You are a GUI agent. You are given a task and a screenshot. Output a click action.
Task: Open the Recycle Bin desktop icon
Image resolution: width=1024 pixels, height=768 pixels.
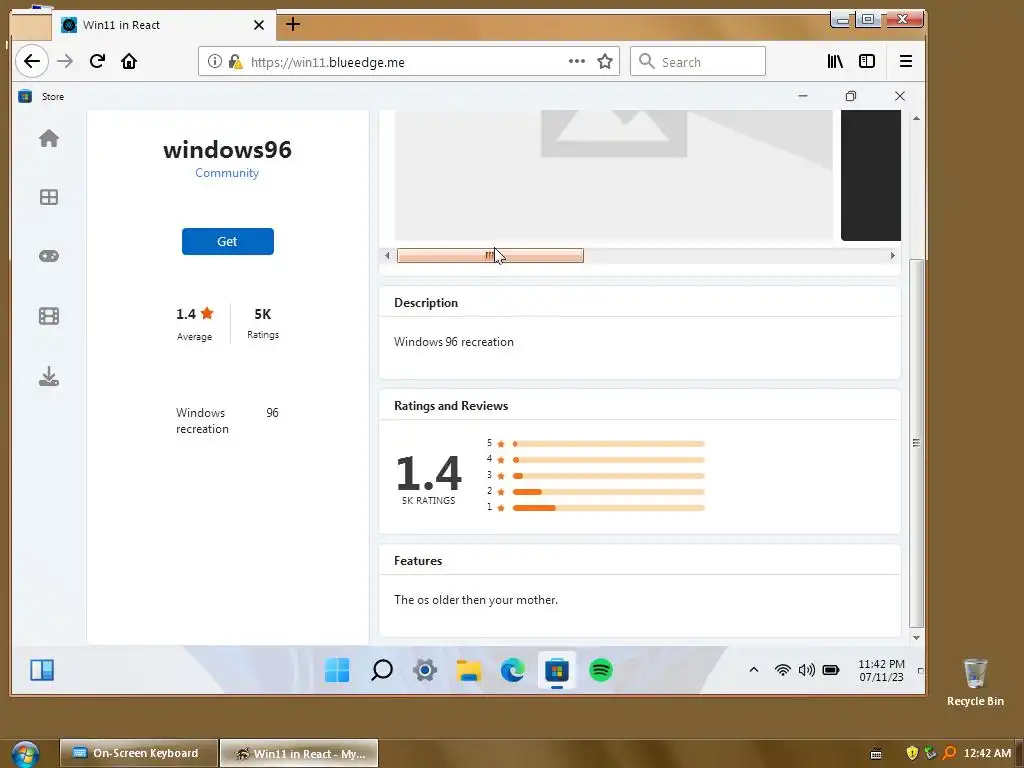[x=975, y=682]
